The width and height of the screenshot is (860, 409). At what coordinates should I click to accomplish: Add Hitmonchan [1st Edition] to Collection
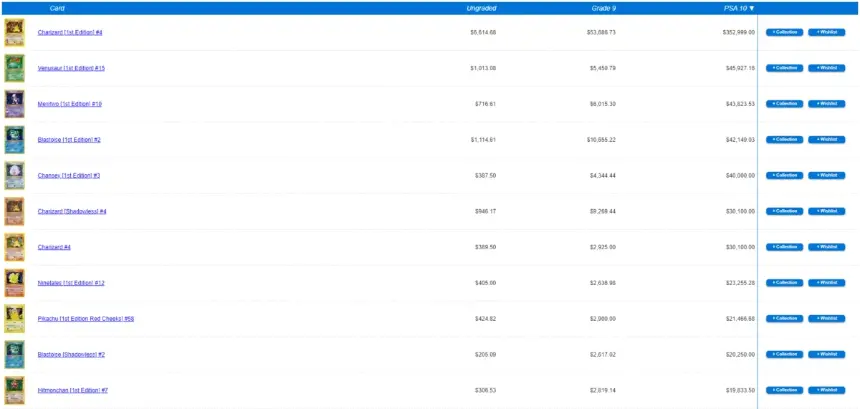(x=784, y=390)
